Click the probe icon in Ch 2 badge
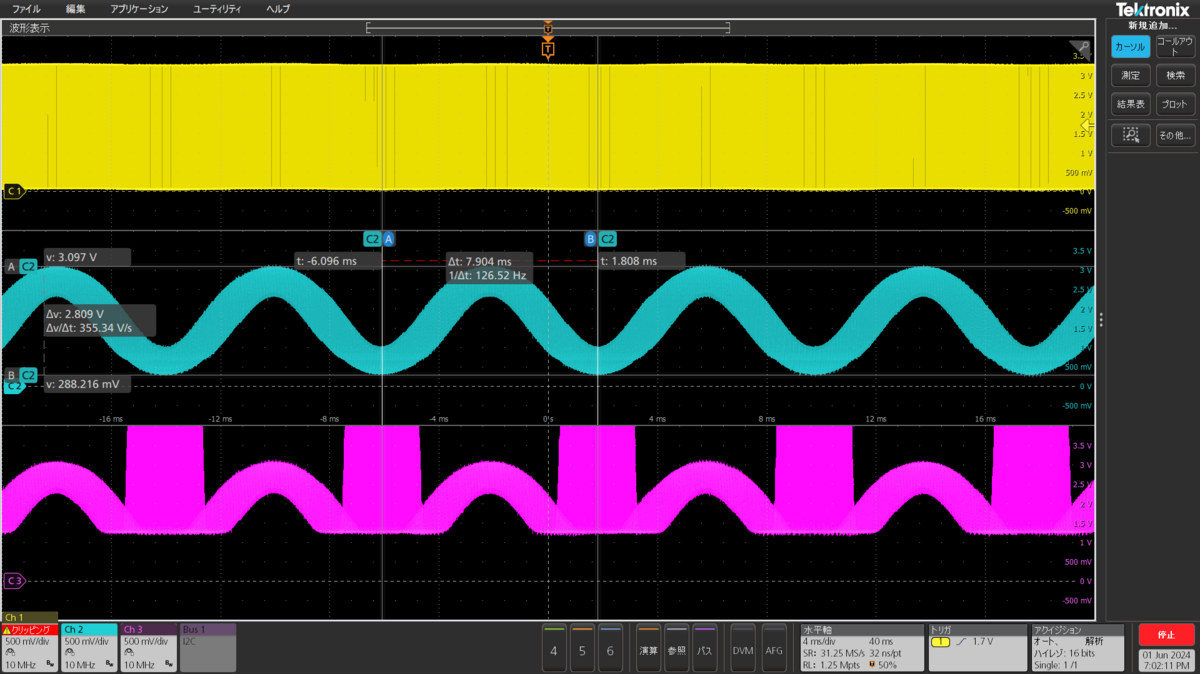1200x674 pixels. coord(70,652)
